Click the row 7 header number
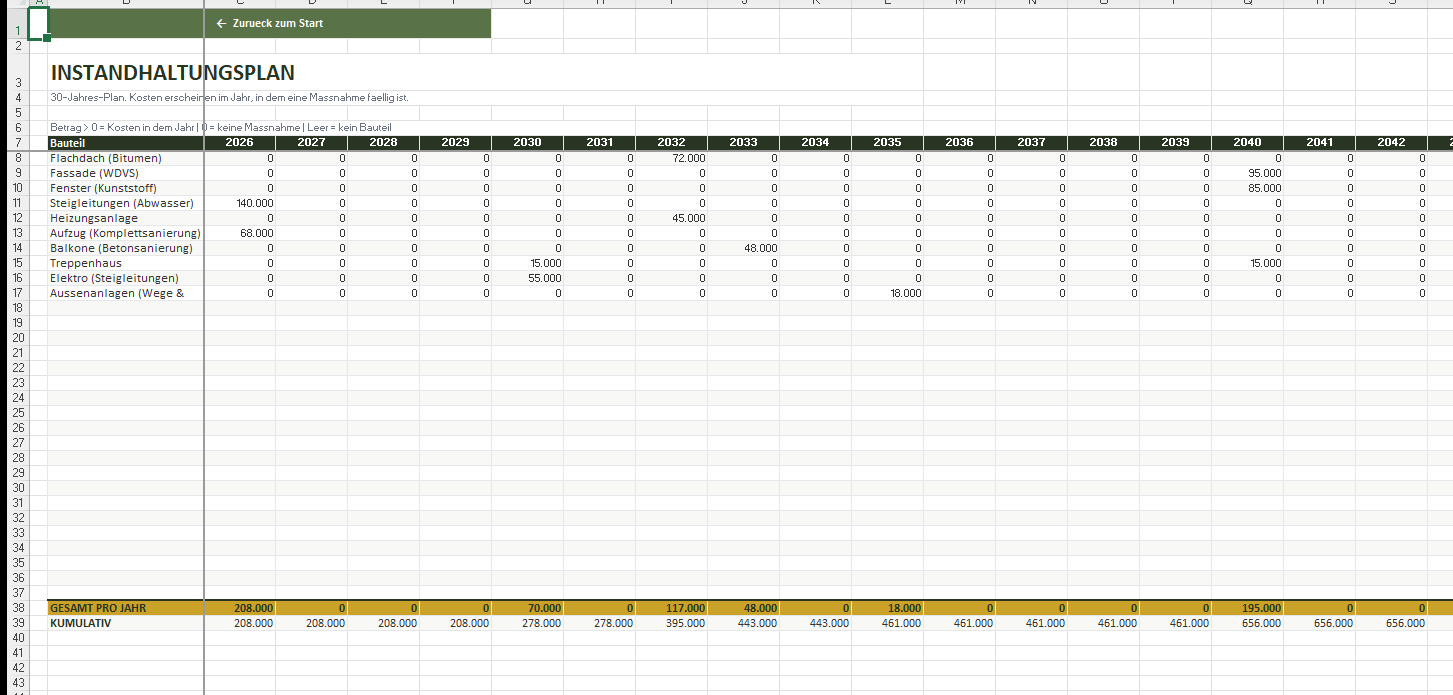The image size is (1453, 695). tap(18, 143)
